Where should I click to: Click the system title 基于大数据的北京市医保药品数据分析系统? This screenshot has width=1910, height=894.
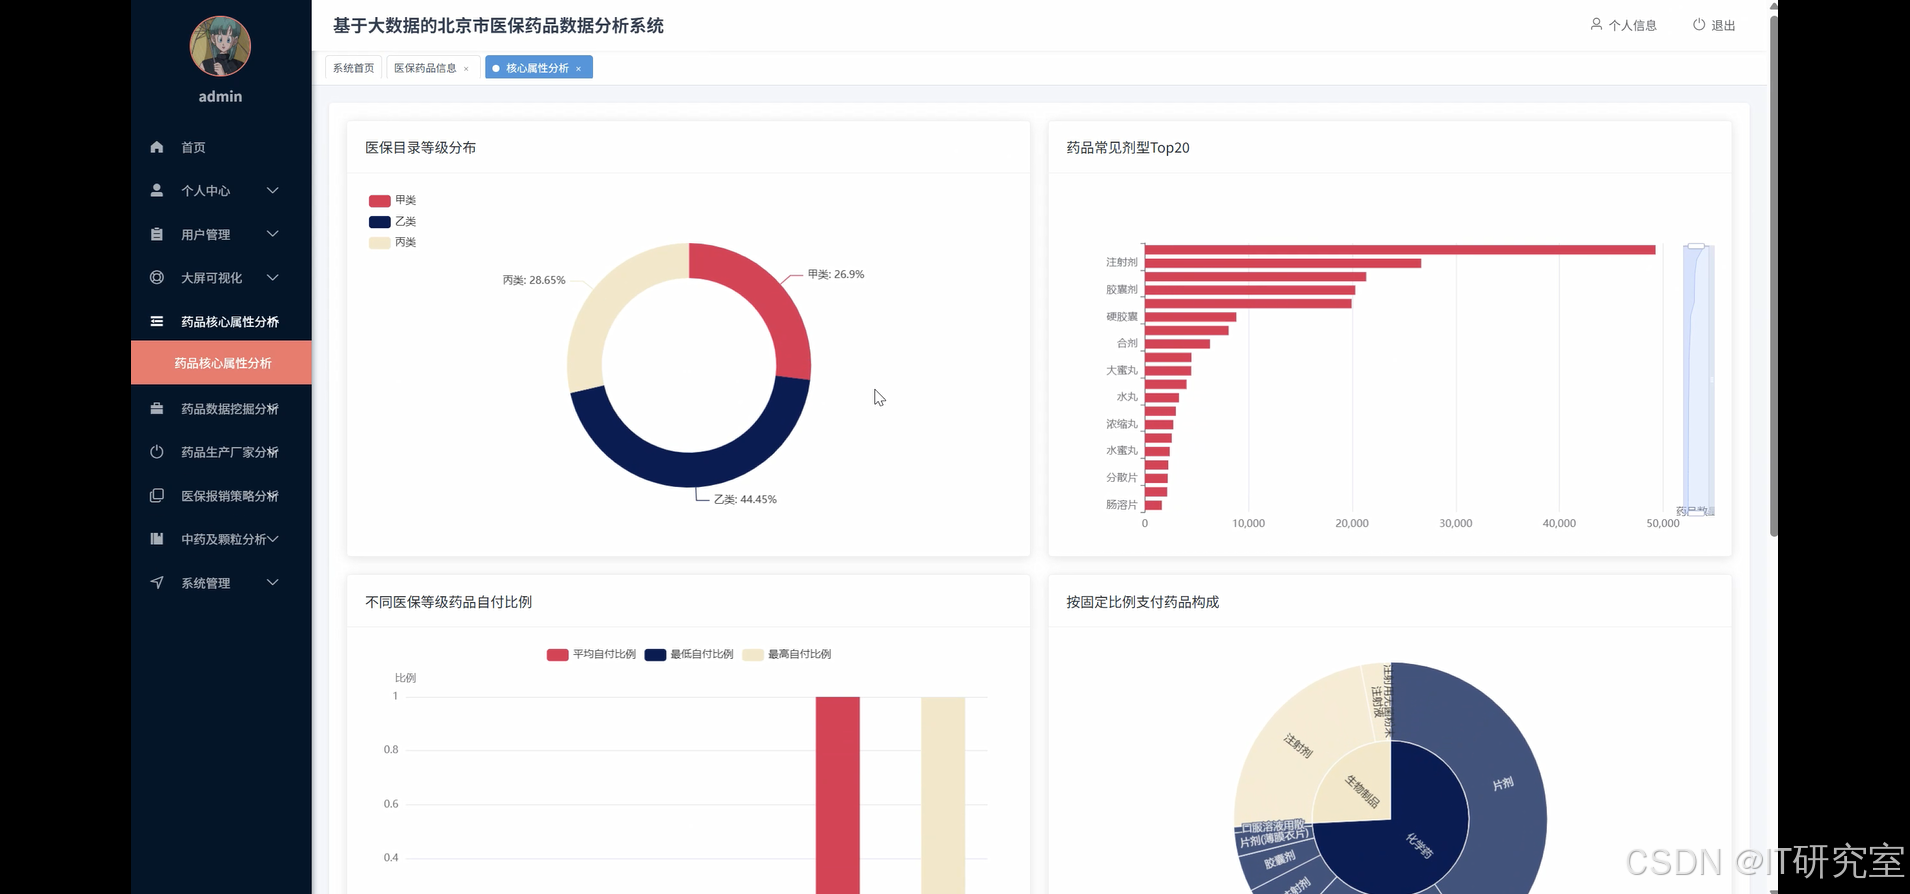(x=498, y=26)
